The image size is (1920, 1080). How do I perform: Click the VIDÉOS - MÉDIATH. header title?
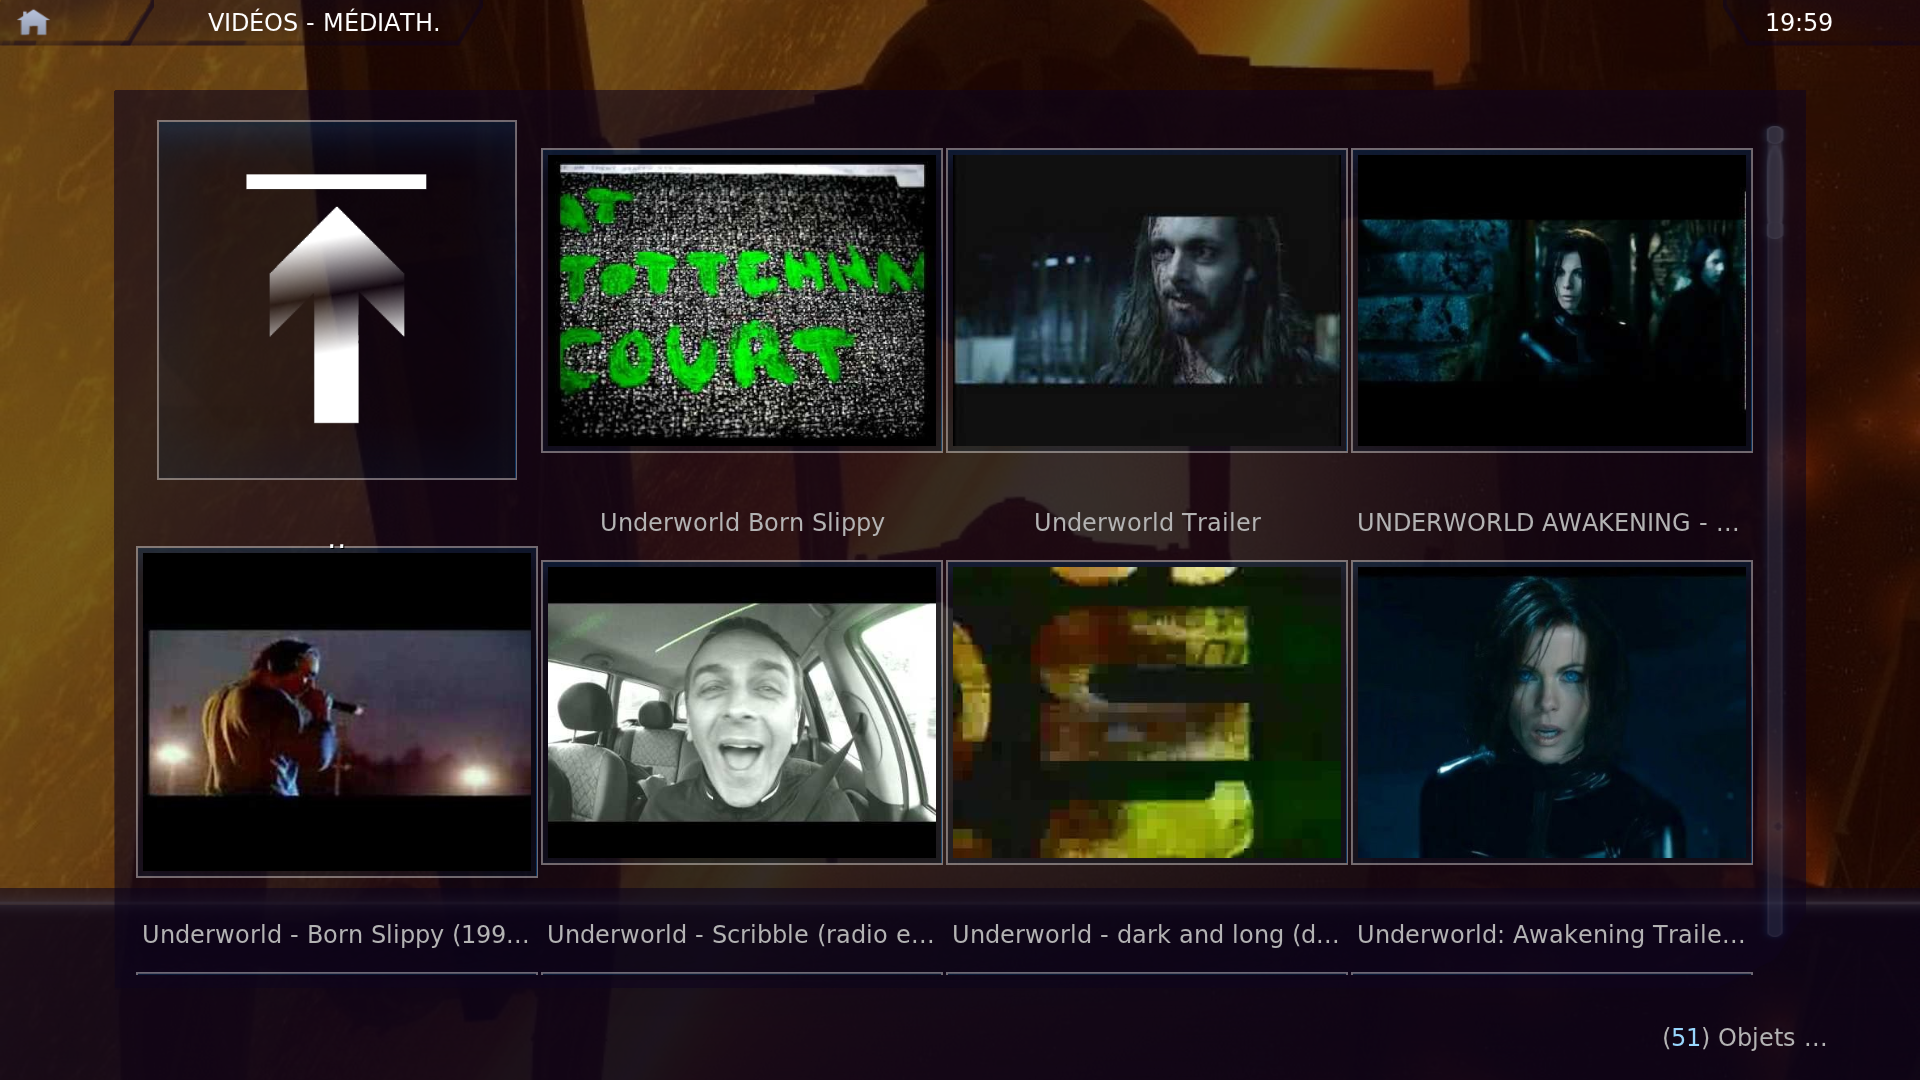point(324,23)
